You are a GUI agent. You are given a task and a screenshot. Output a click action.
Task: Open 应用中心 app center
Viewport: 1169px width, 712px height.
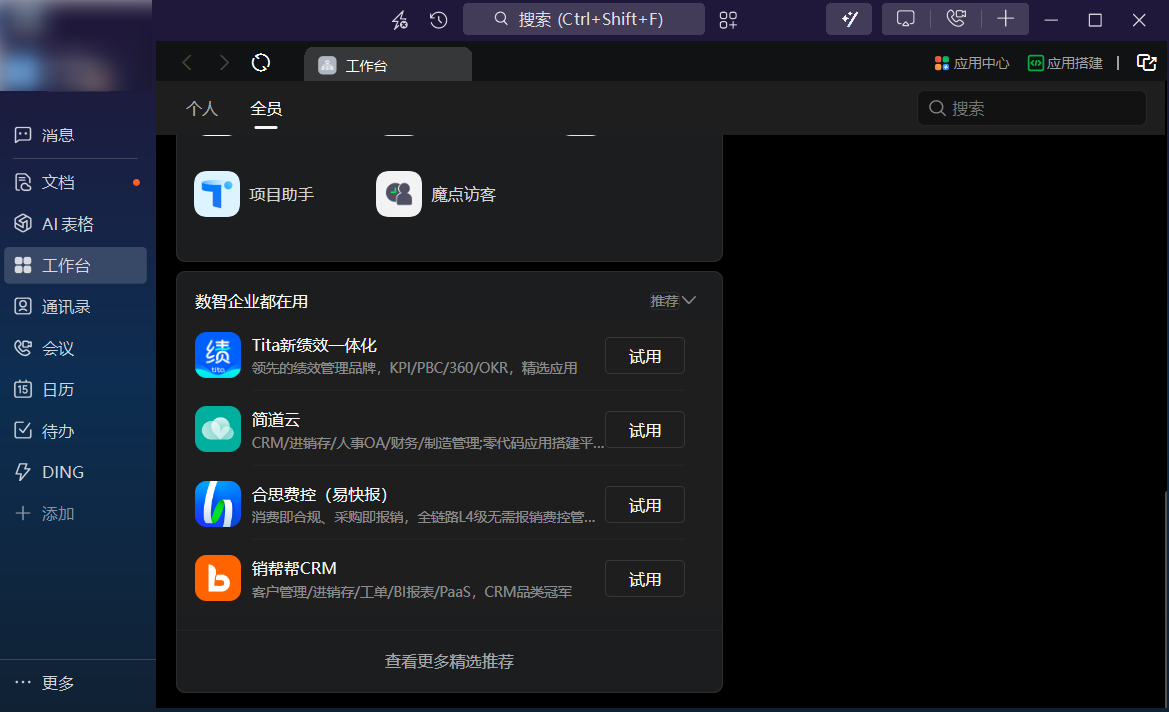[972, 63]
